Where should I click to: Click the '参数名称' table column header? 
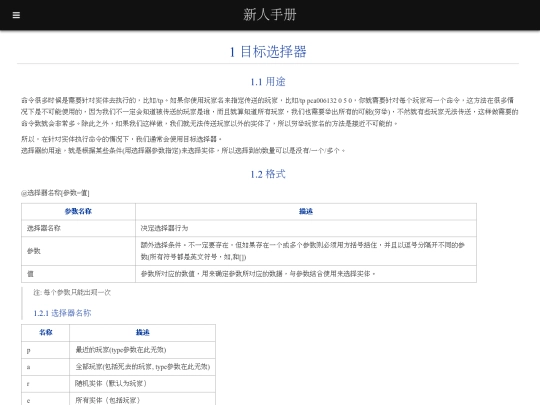[78, 211]
